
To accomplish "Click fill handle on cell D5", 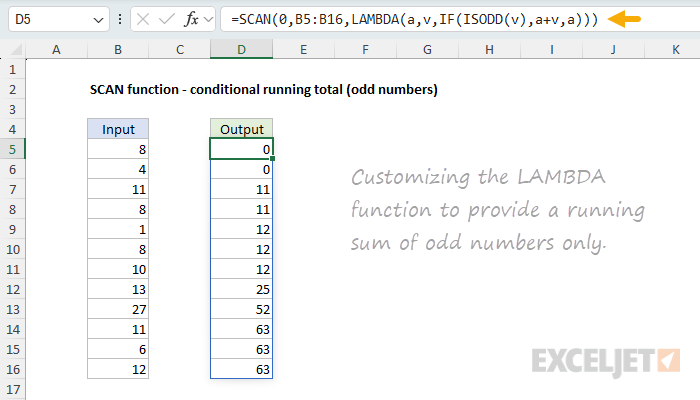I will coord(272,159).
